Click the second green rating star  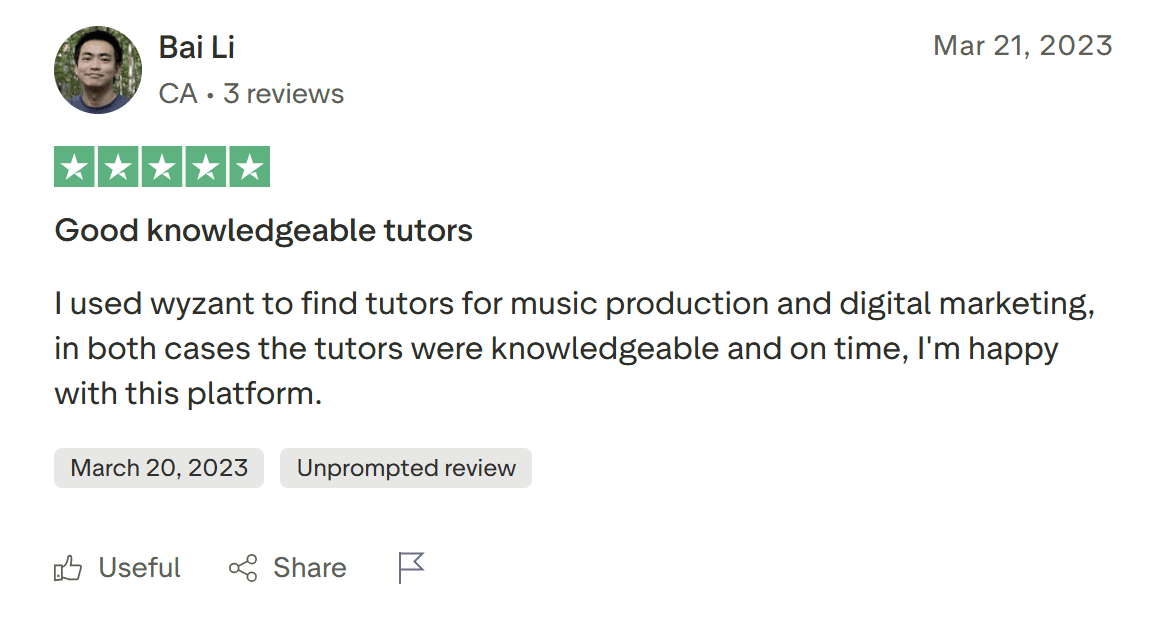pyautogui.click(x=118, y=167)
